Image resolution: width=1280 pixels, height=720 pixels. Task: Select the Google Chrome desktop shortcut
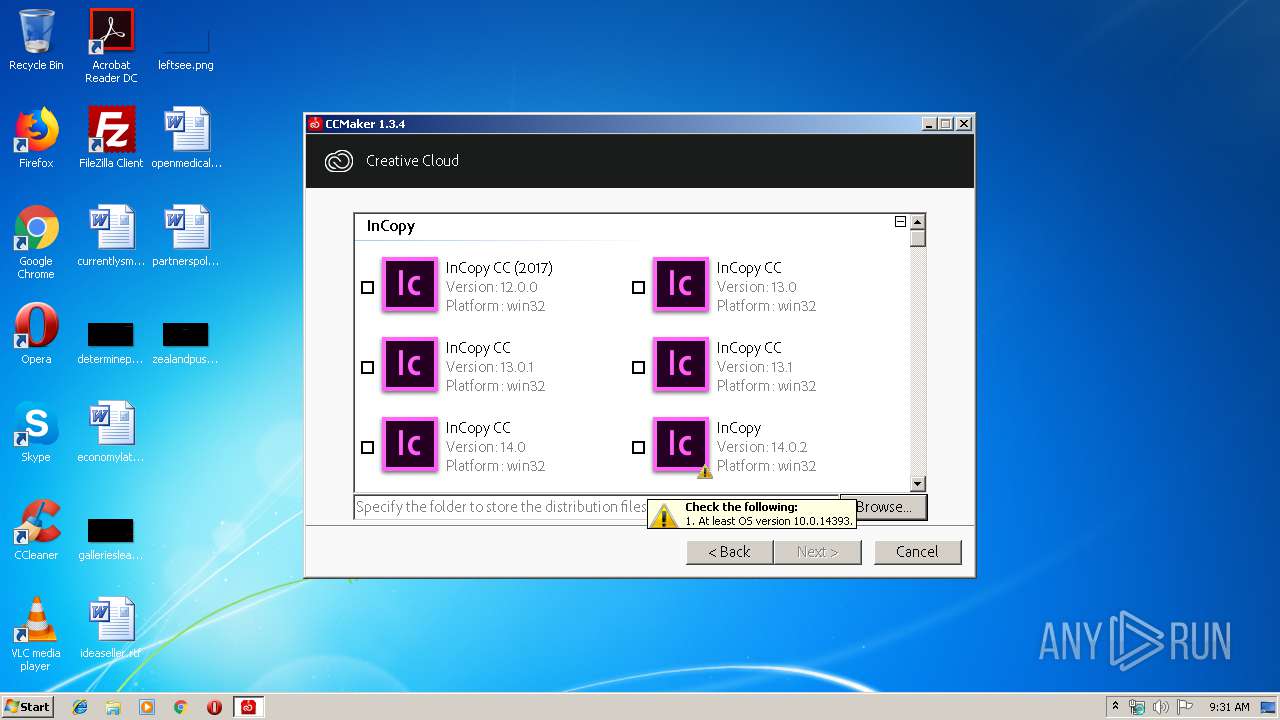(36, 242)
